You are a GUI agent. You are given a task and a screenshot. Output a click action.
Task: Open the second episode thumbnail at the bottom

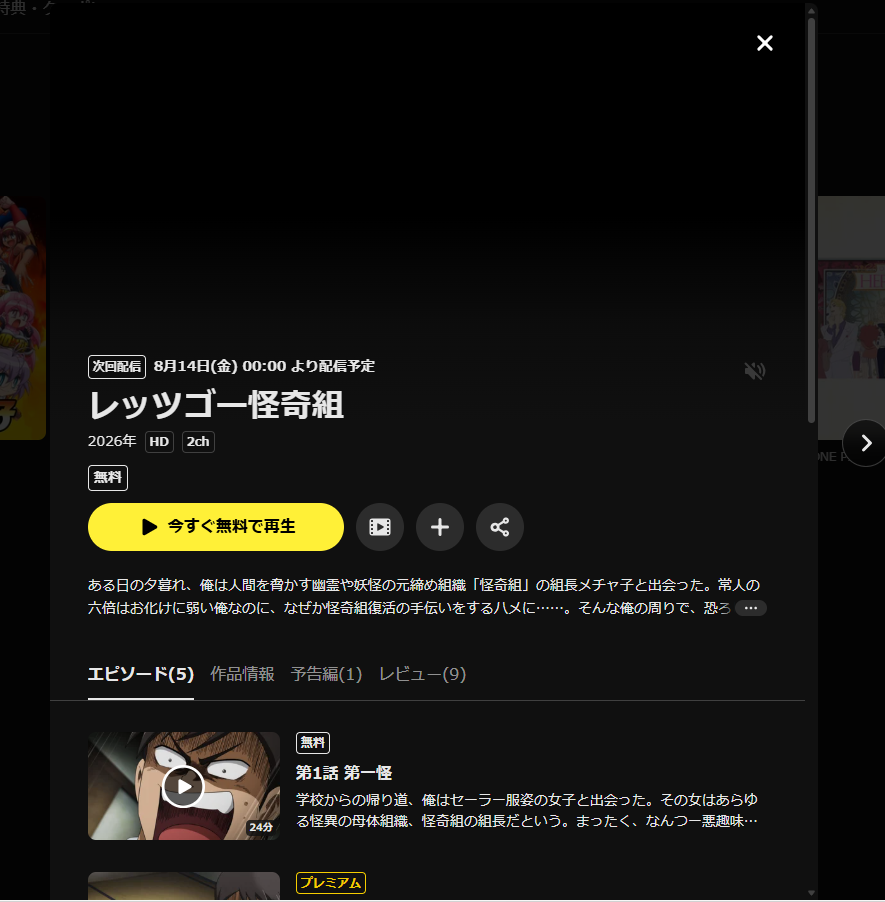184,886
